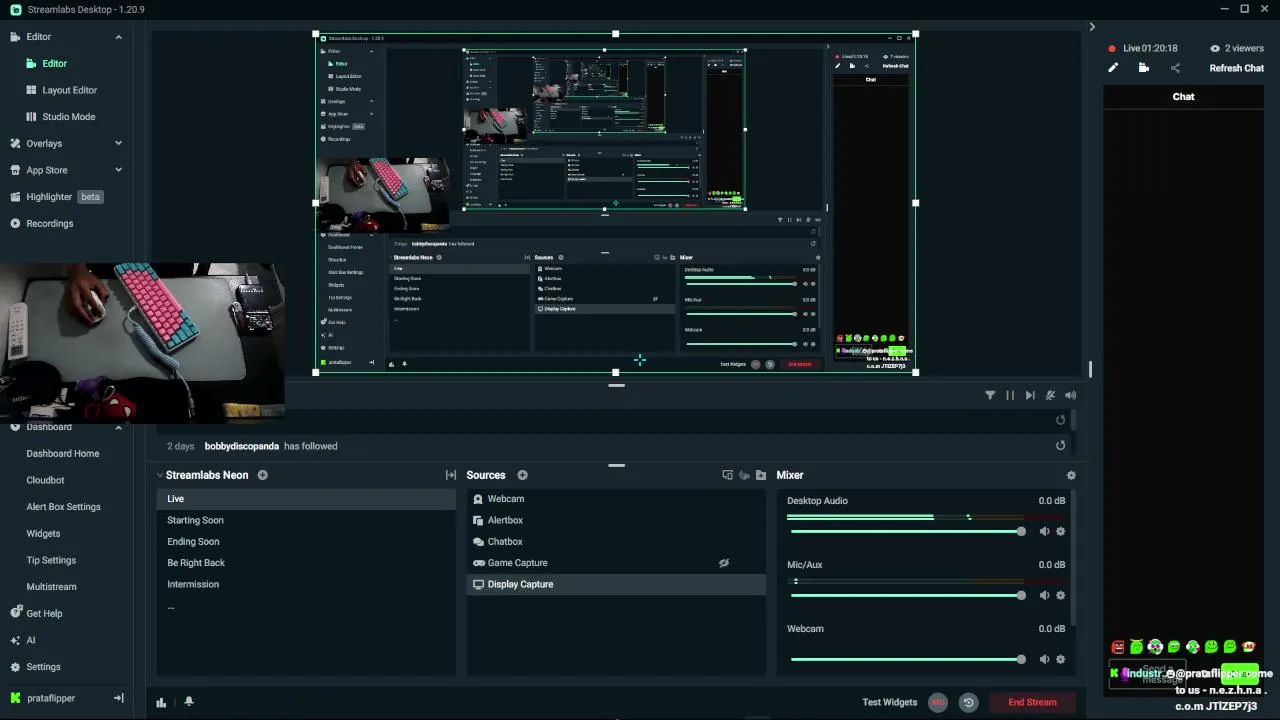Open Tip Settings in sidebar

click(x=51, y=560)
